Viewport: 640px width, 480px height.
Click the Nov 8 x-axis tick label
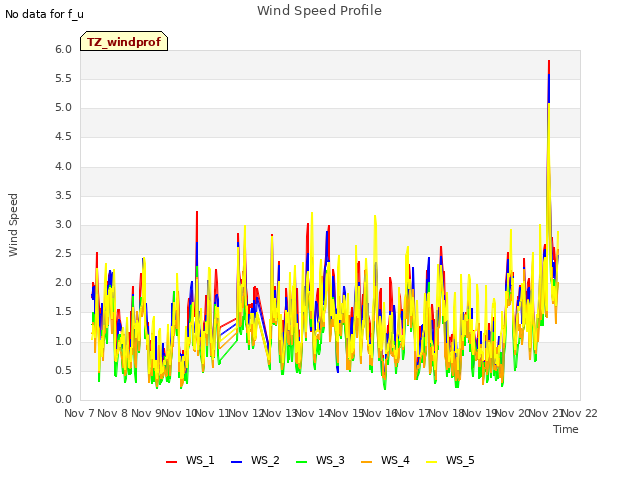pyautogui.click(x=113, y=413)
